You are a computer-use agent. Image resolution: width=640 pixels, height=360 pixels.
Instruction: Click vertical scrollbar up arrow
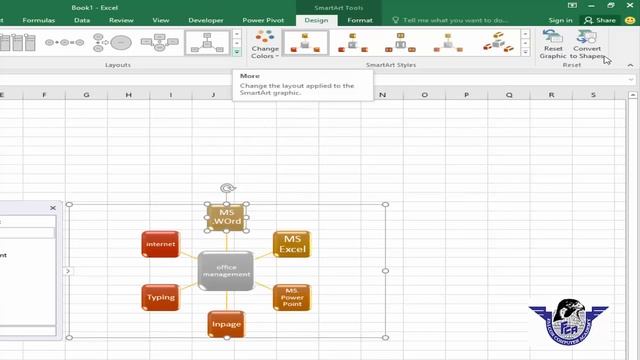[633, 95]
